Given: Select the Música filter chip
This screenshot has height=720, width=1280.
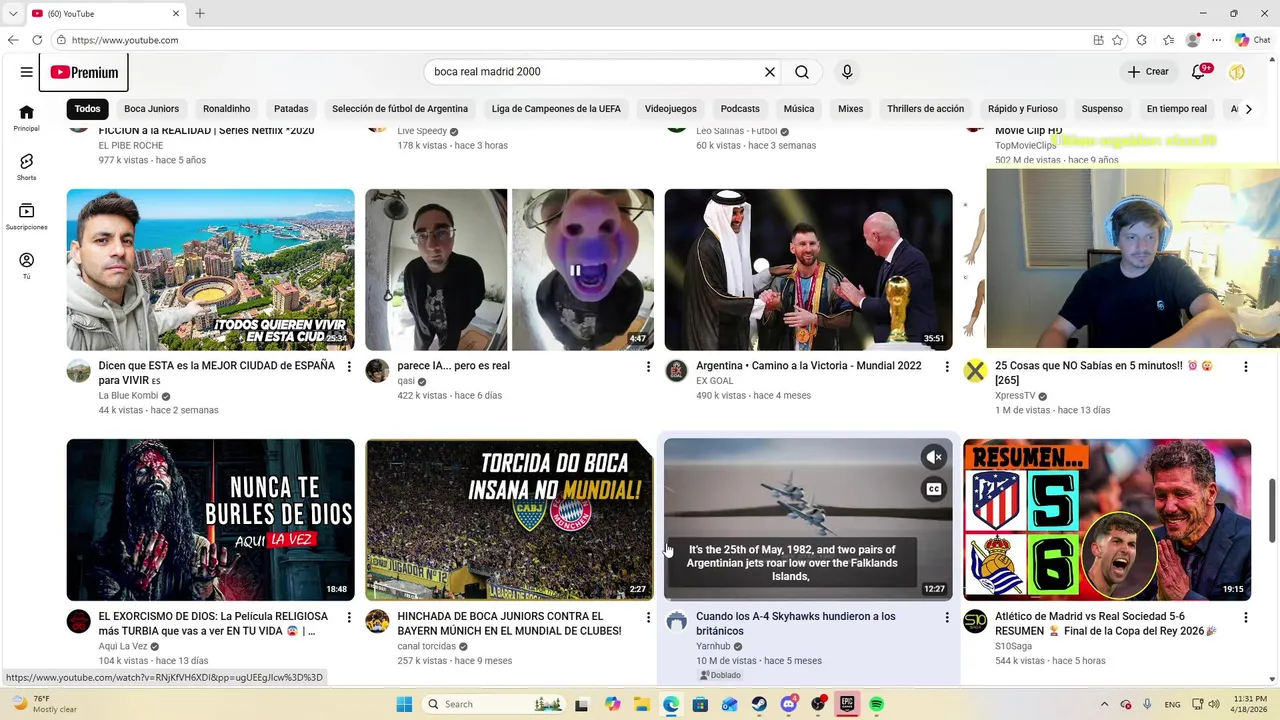Looking at the screenshot, I should click(x=799, y=109).
